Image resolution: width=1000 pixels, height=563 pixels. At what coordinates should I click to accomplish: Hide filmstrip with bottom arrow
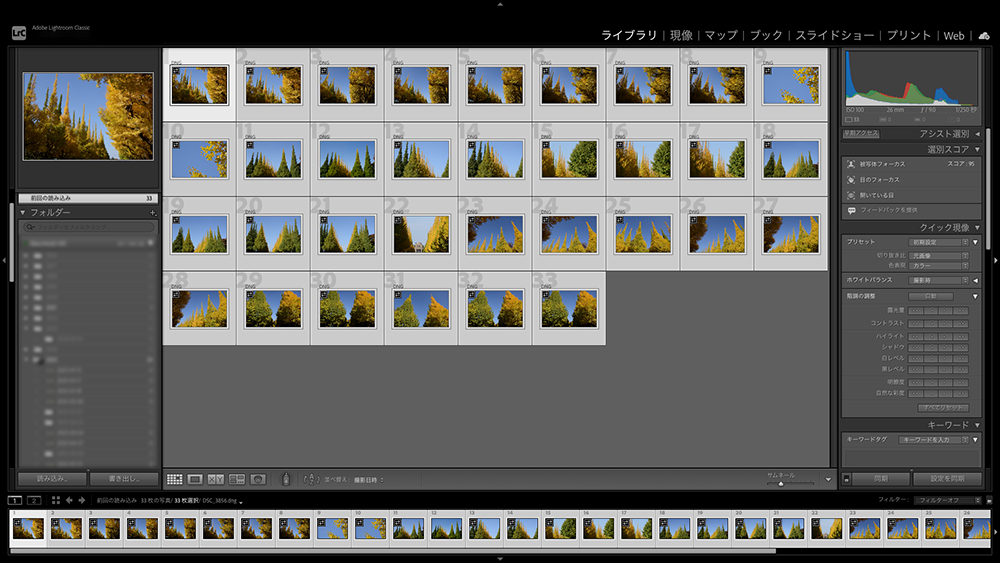(500, 559)
